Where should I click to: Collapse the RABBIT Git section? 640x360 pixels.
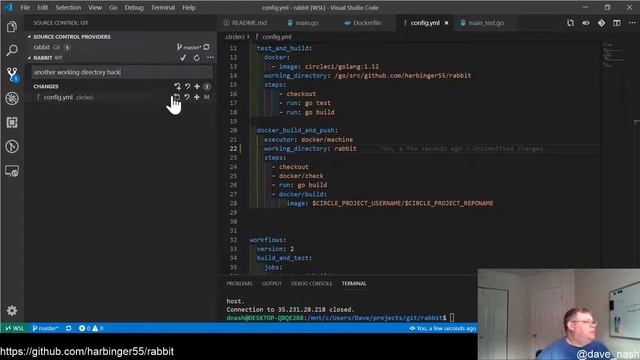coord(45,58)
